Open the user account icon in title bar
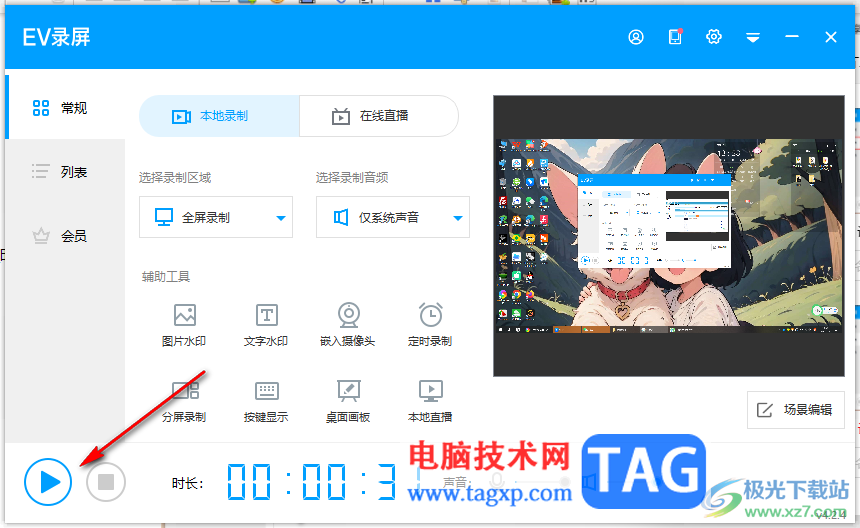 [636, 37]
